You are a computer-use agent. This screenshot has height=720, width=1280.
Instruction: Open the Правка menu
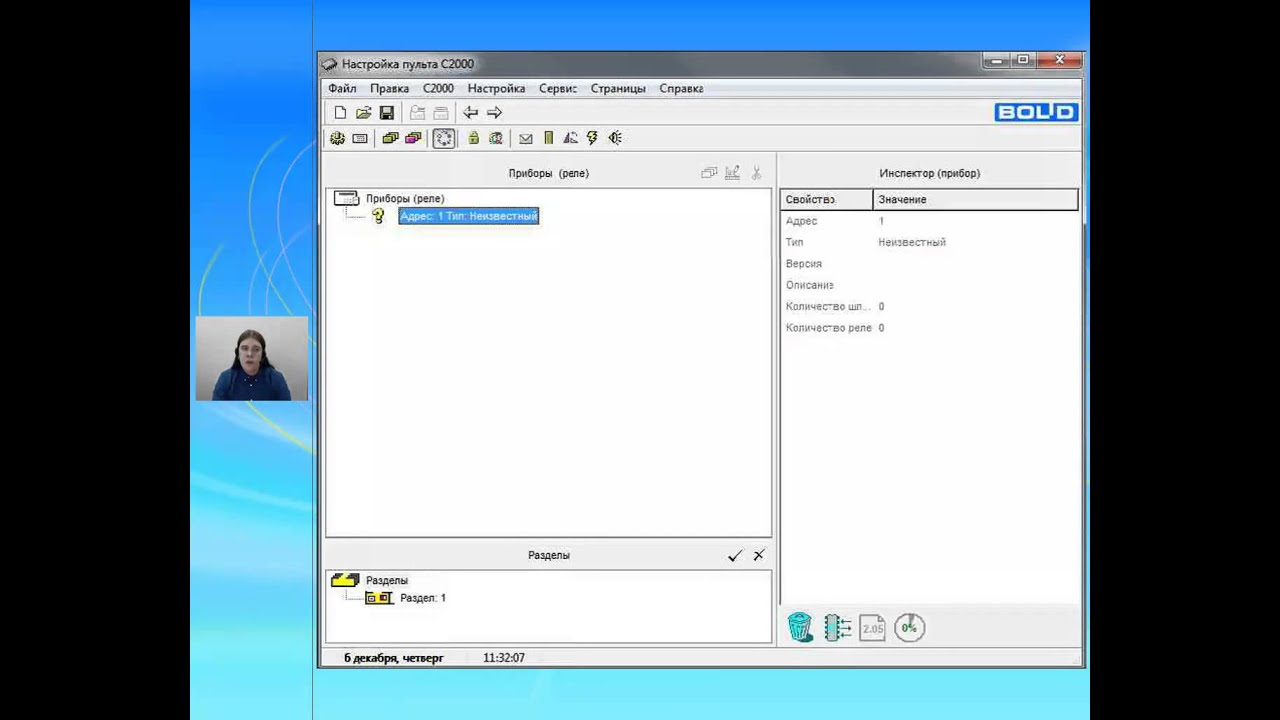coord(389,88)
